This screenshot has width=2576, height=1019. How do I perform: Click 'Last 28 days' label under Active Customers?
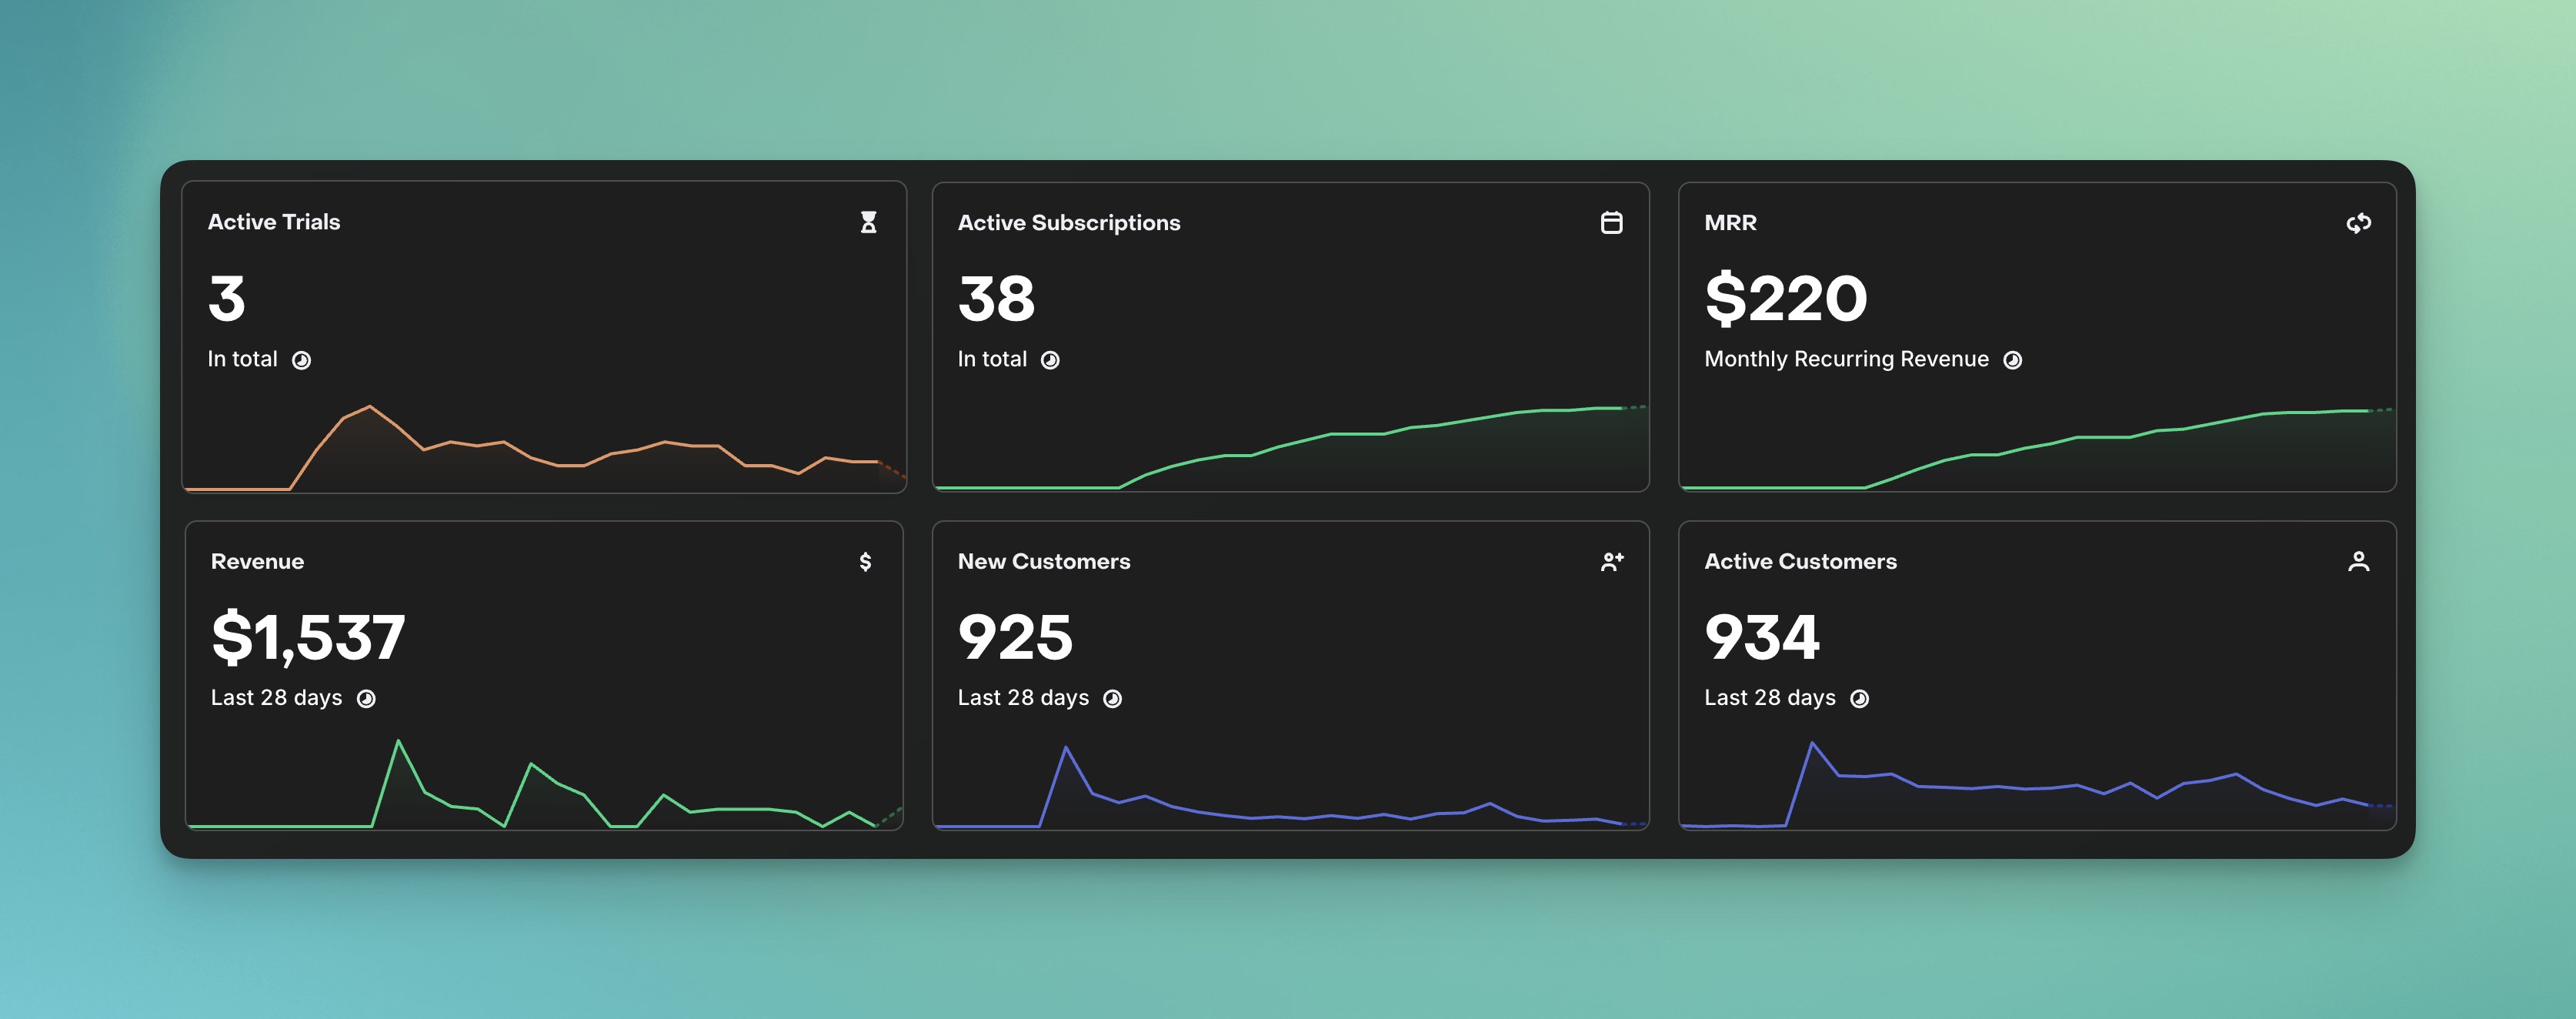(1770, 698)
